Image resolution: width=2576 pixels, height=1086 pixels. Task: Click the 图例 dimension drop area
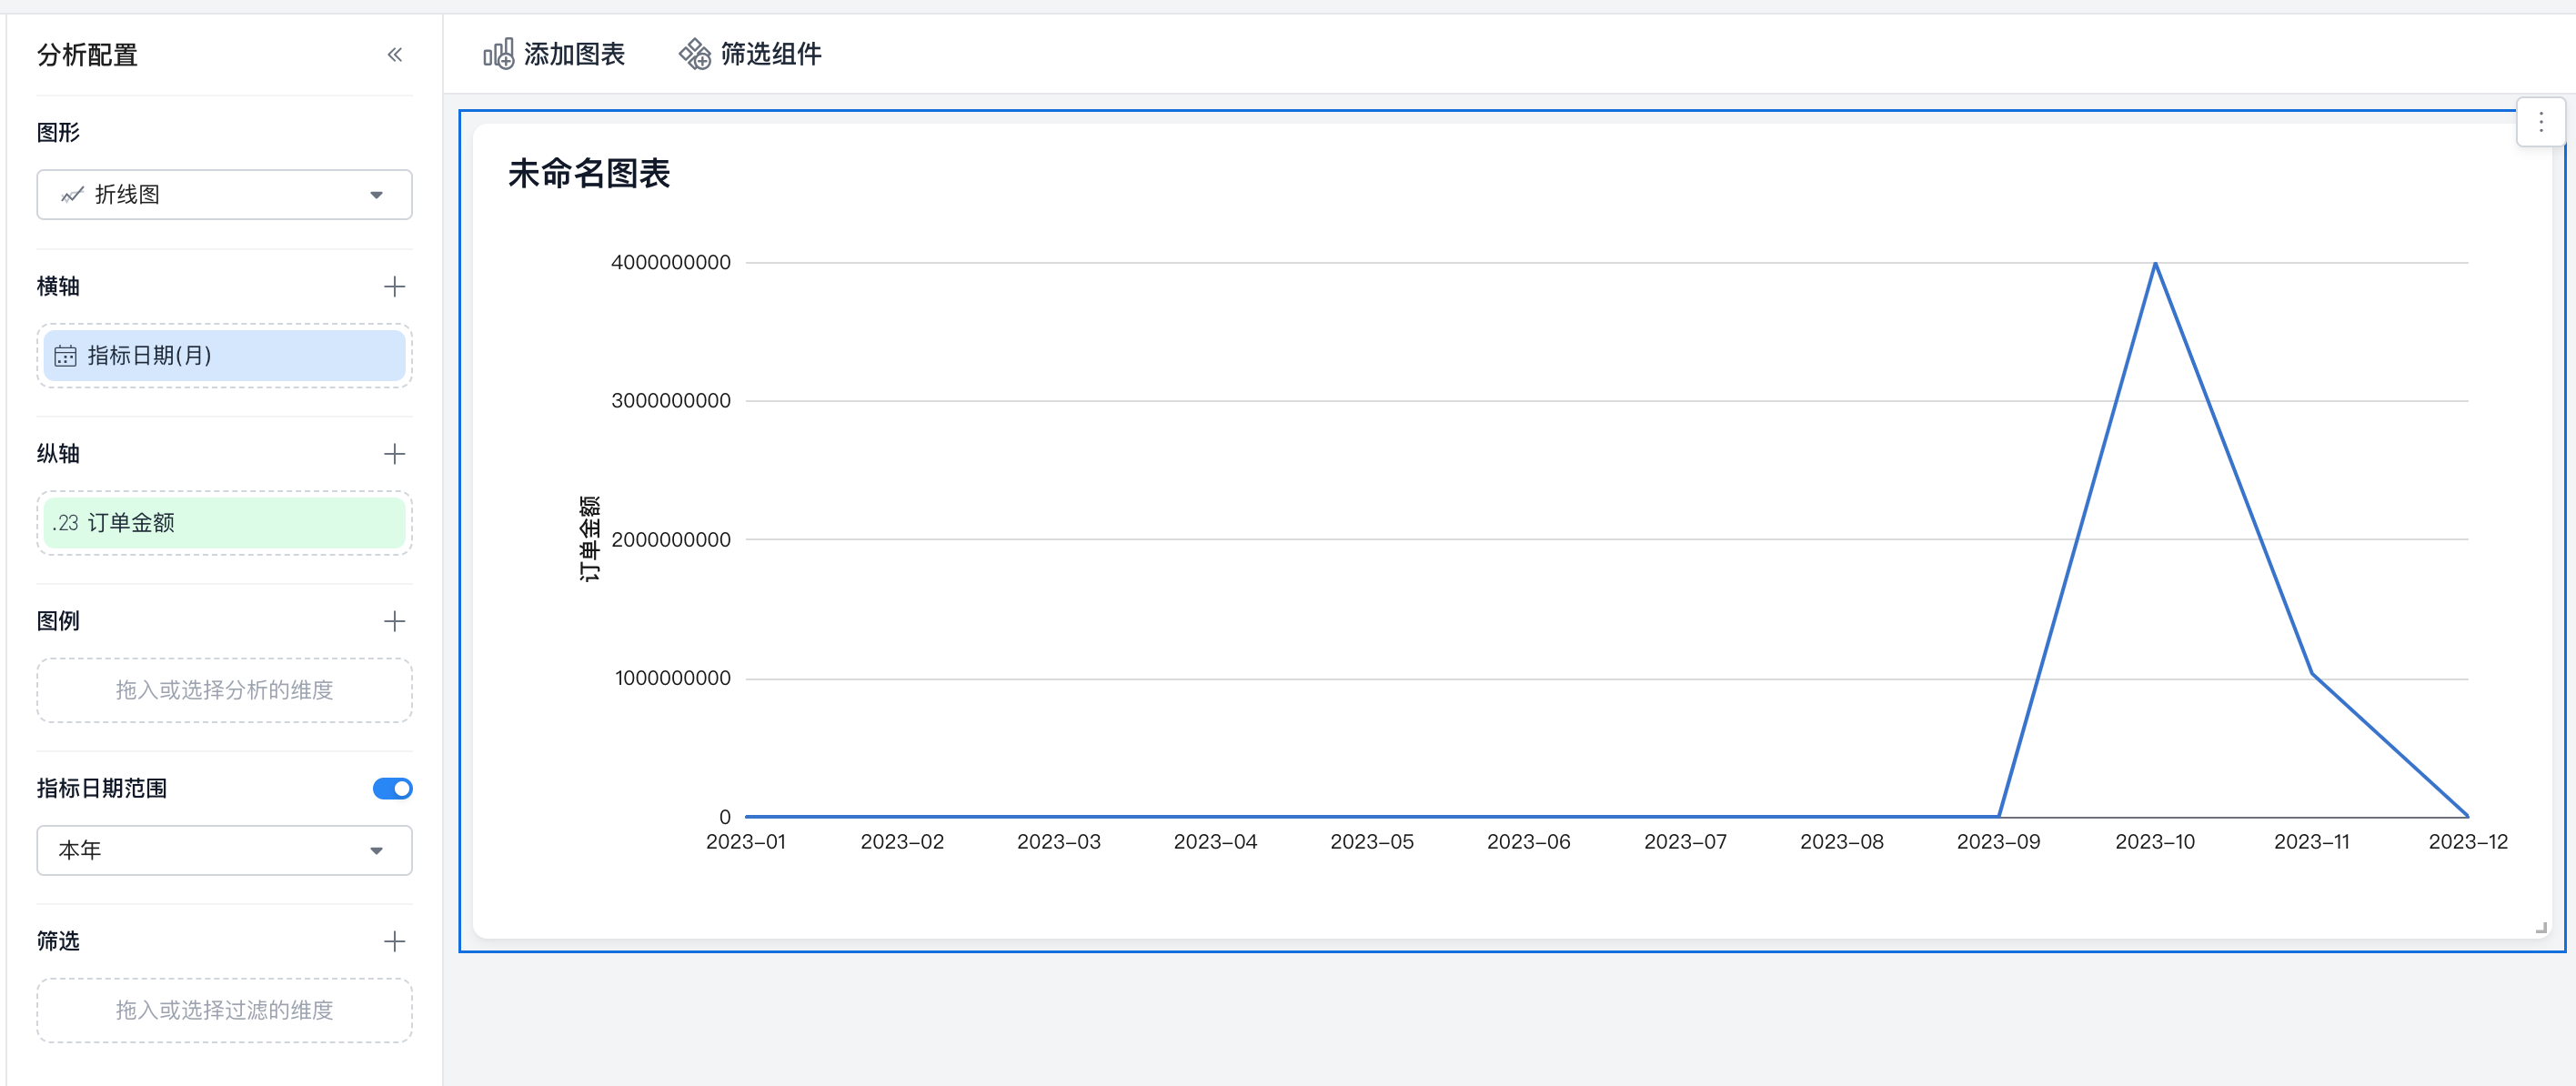(x=224, y=690)
